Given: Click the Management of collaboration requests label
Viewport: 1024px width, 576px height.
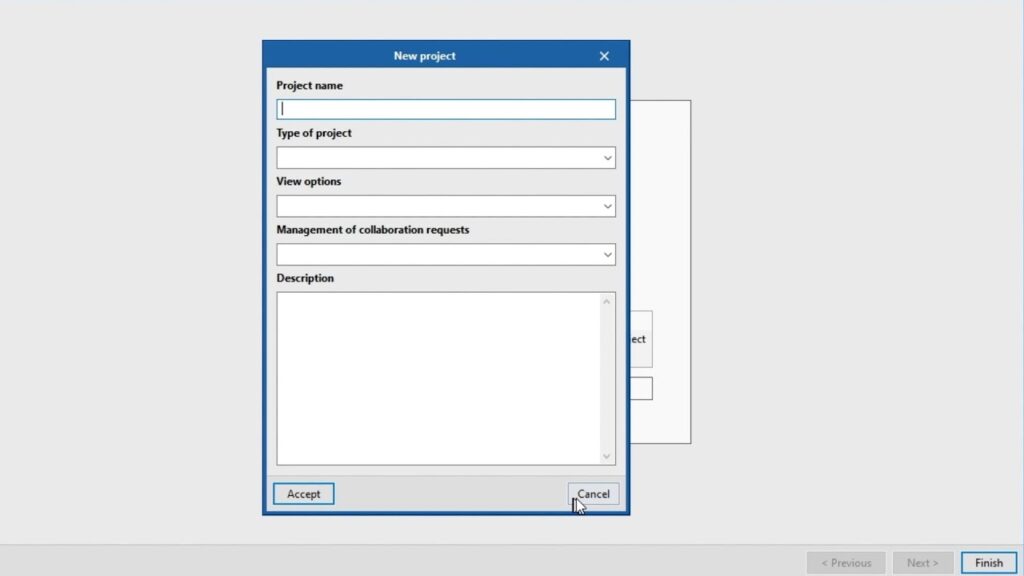Looking at the screenshot, I should [x=372, y=230].
